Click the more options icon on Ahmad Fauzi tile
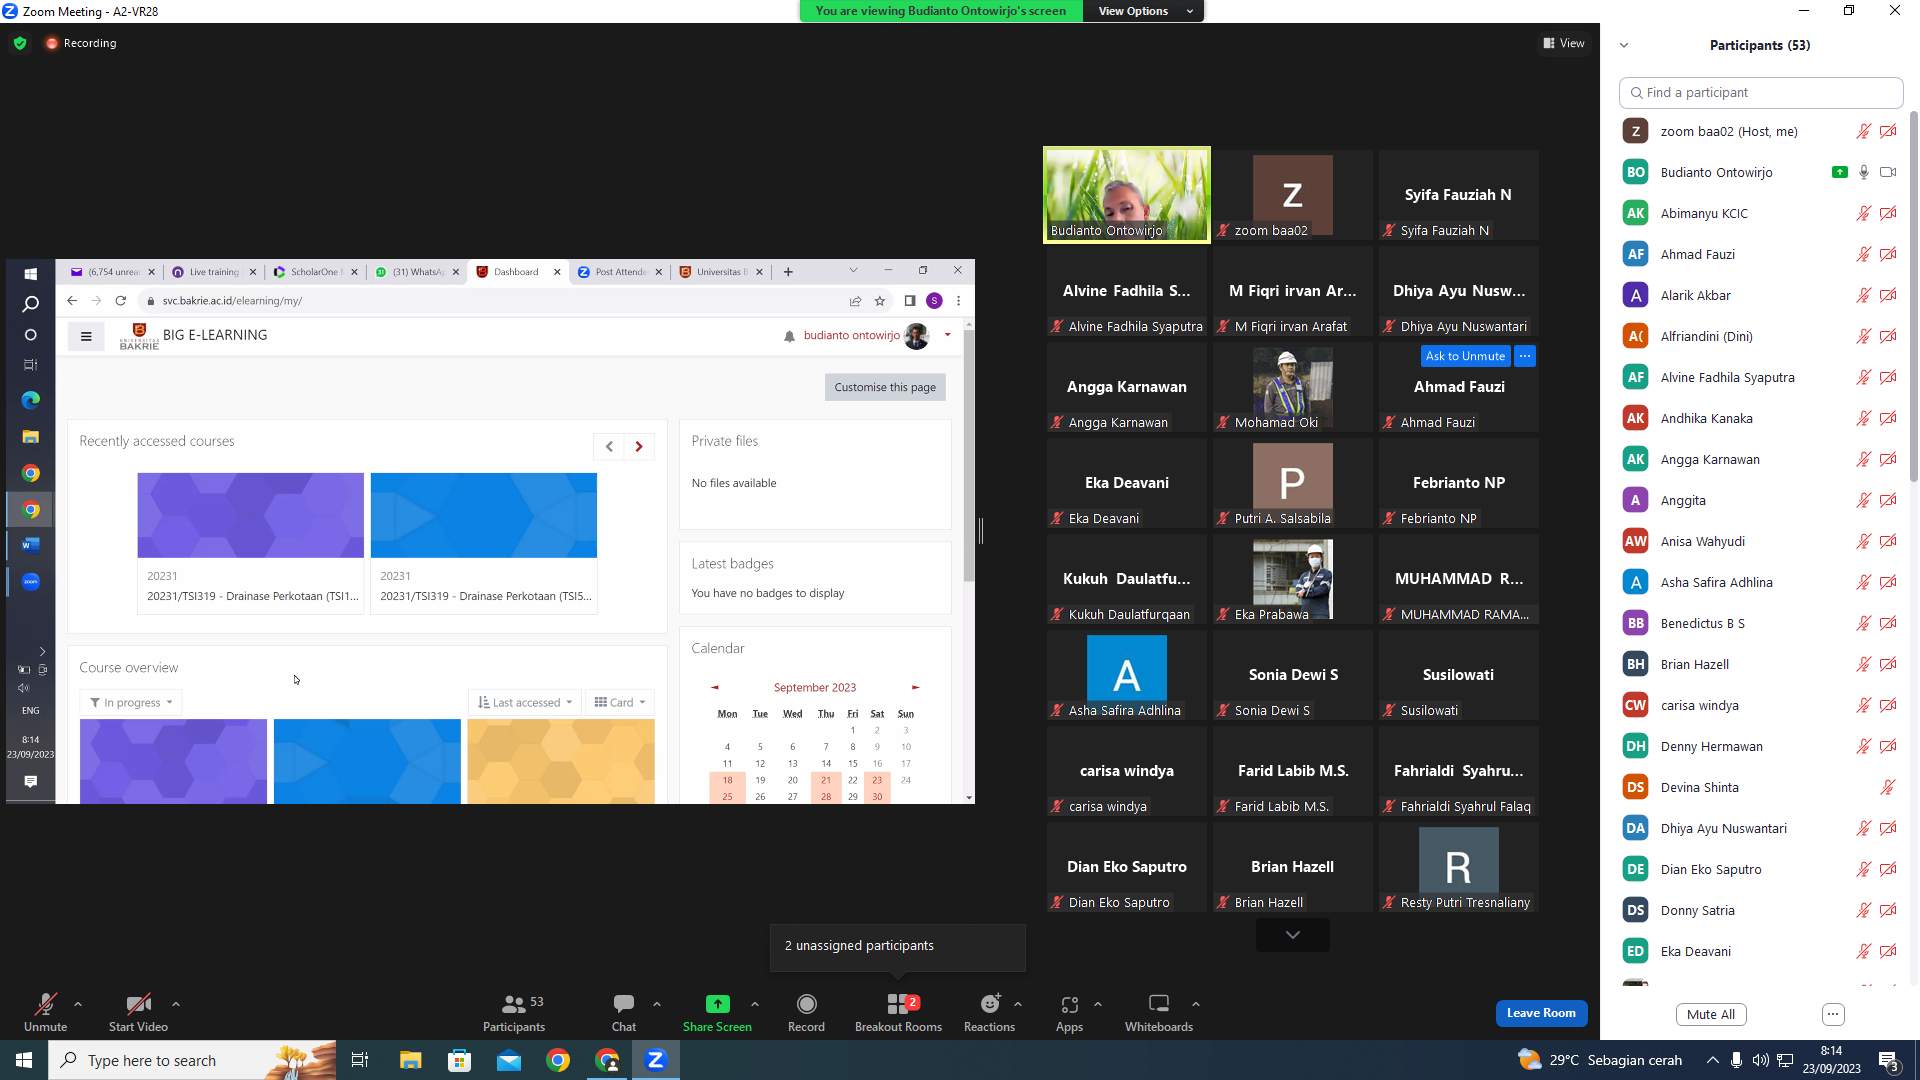Viewport: 1920px width, 1080px height. (x=1524, y=356)
